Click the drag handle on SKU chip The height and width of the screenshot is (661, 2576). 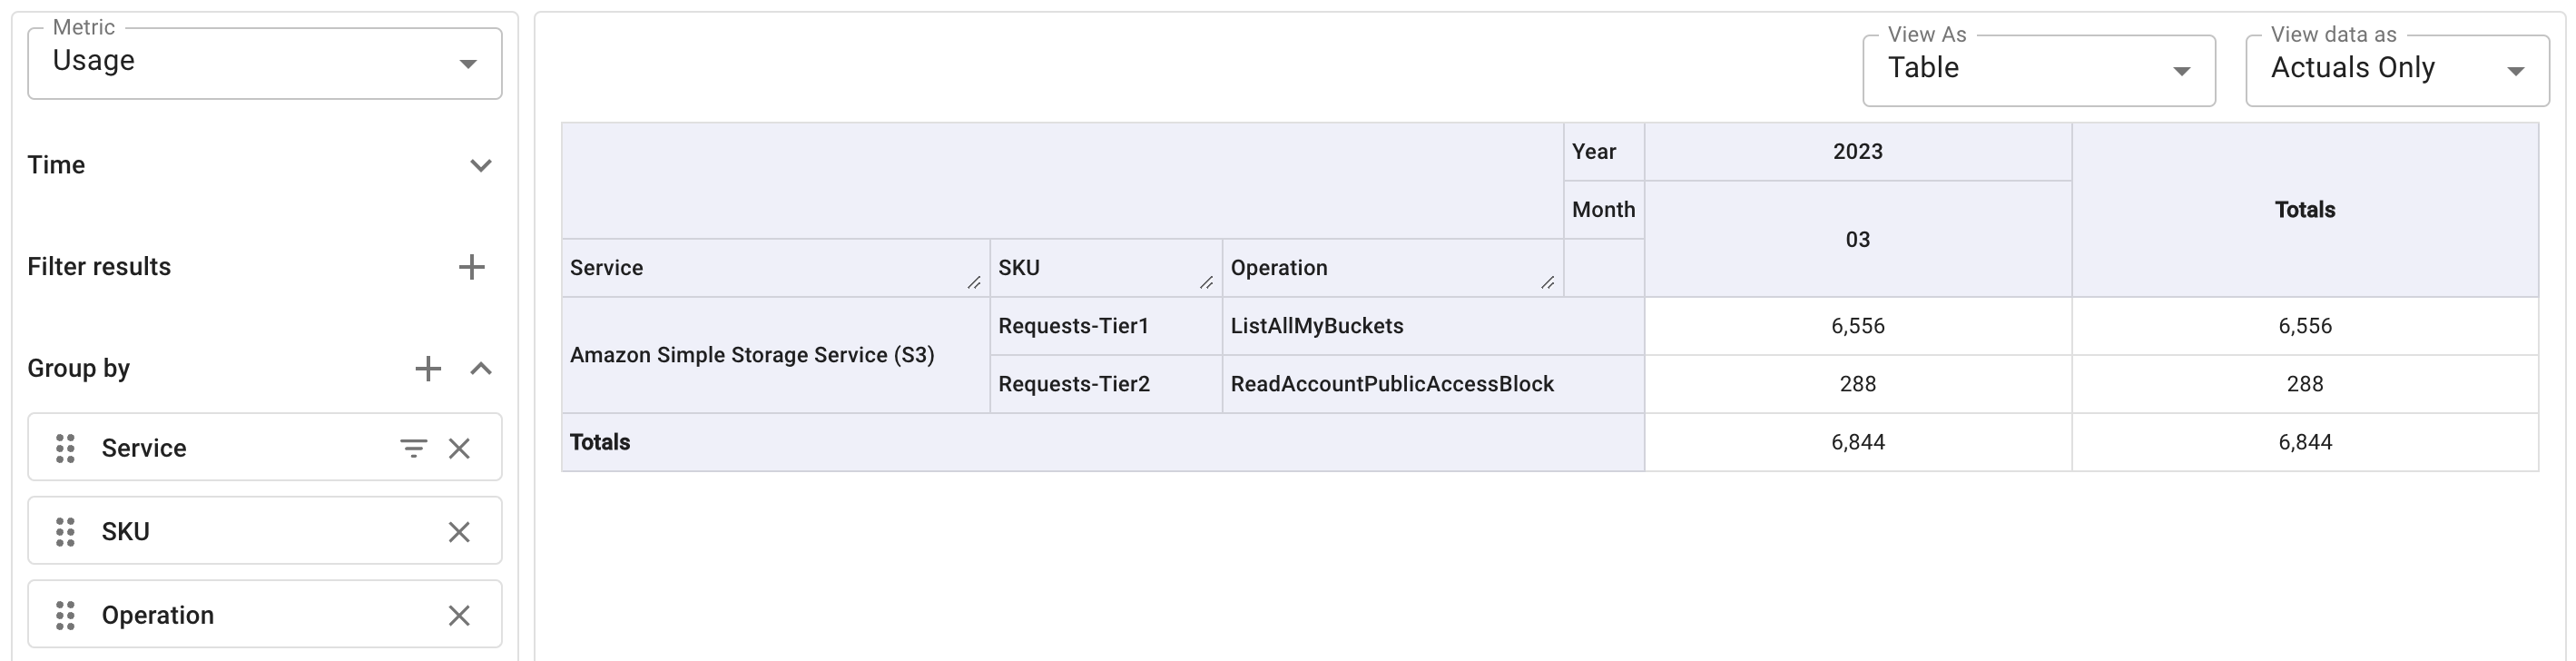[x=66, y=532]
